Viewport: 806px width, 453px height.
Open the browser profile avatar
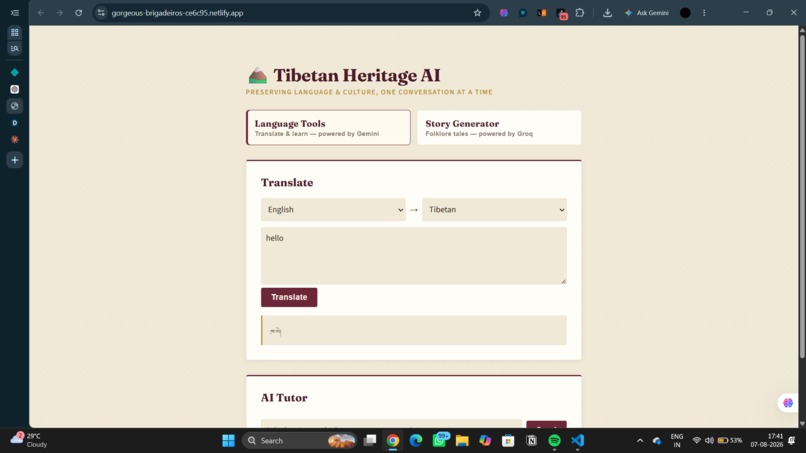click(685, 13)
